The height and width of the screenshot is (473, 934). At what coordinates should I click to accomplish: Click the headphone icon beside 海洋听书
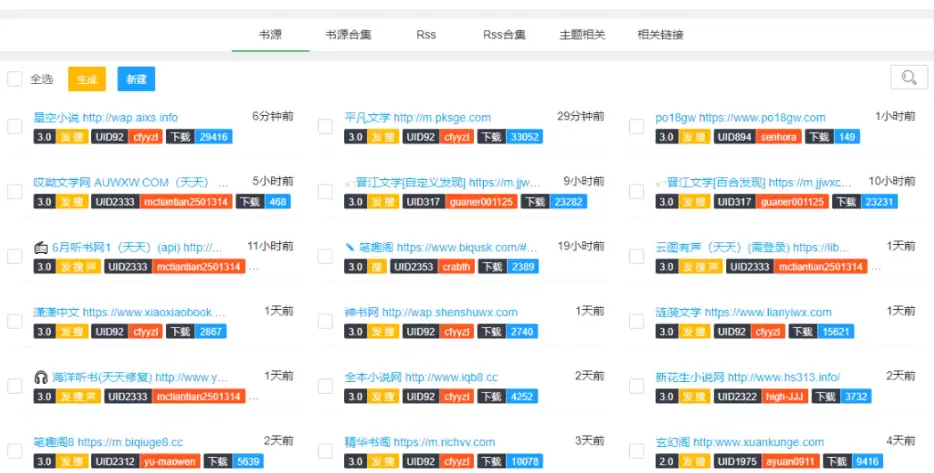point(41,377)
